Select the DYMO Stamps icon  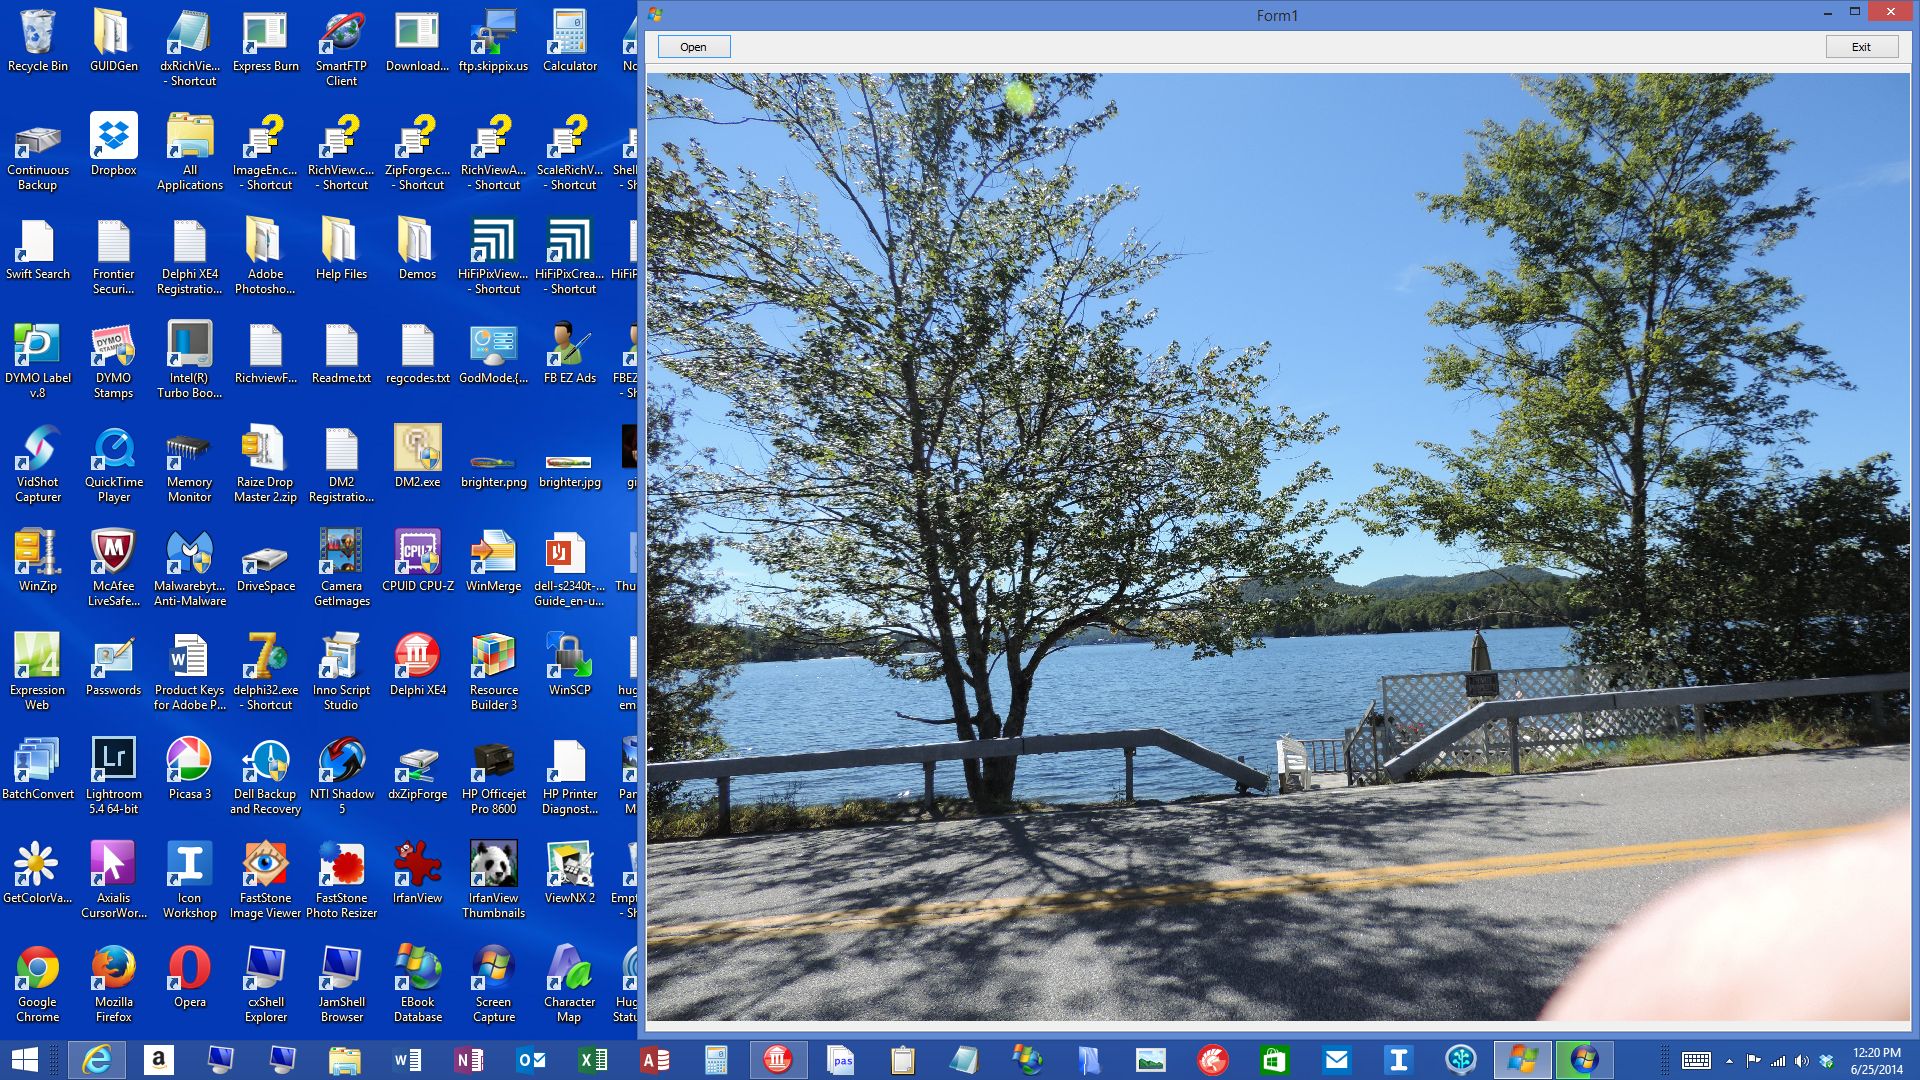[x=114, y=361]
